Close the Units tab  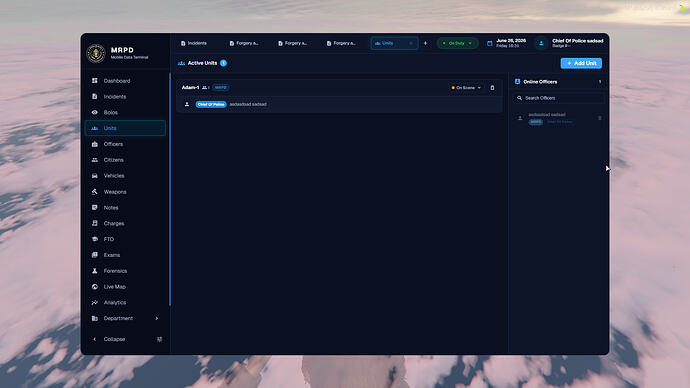(x=411, y=43)
